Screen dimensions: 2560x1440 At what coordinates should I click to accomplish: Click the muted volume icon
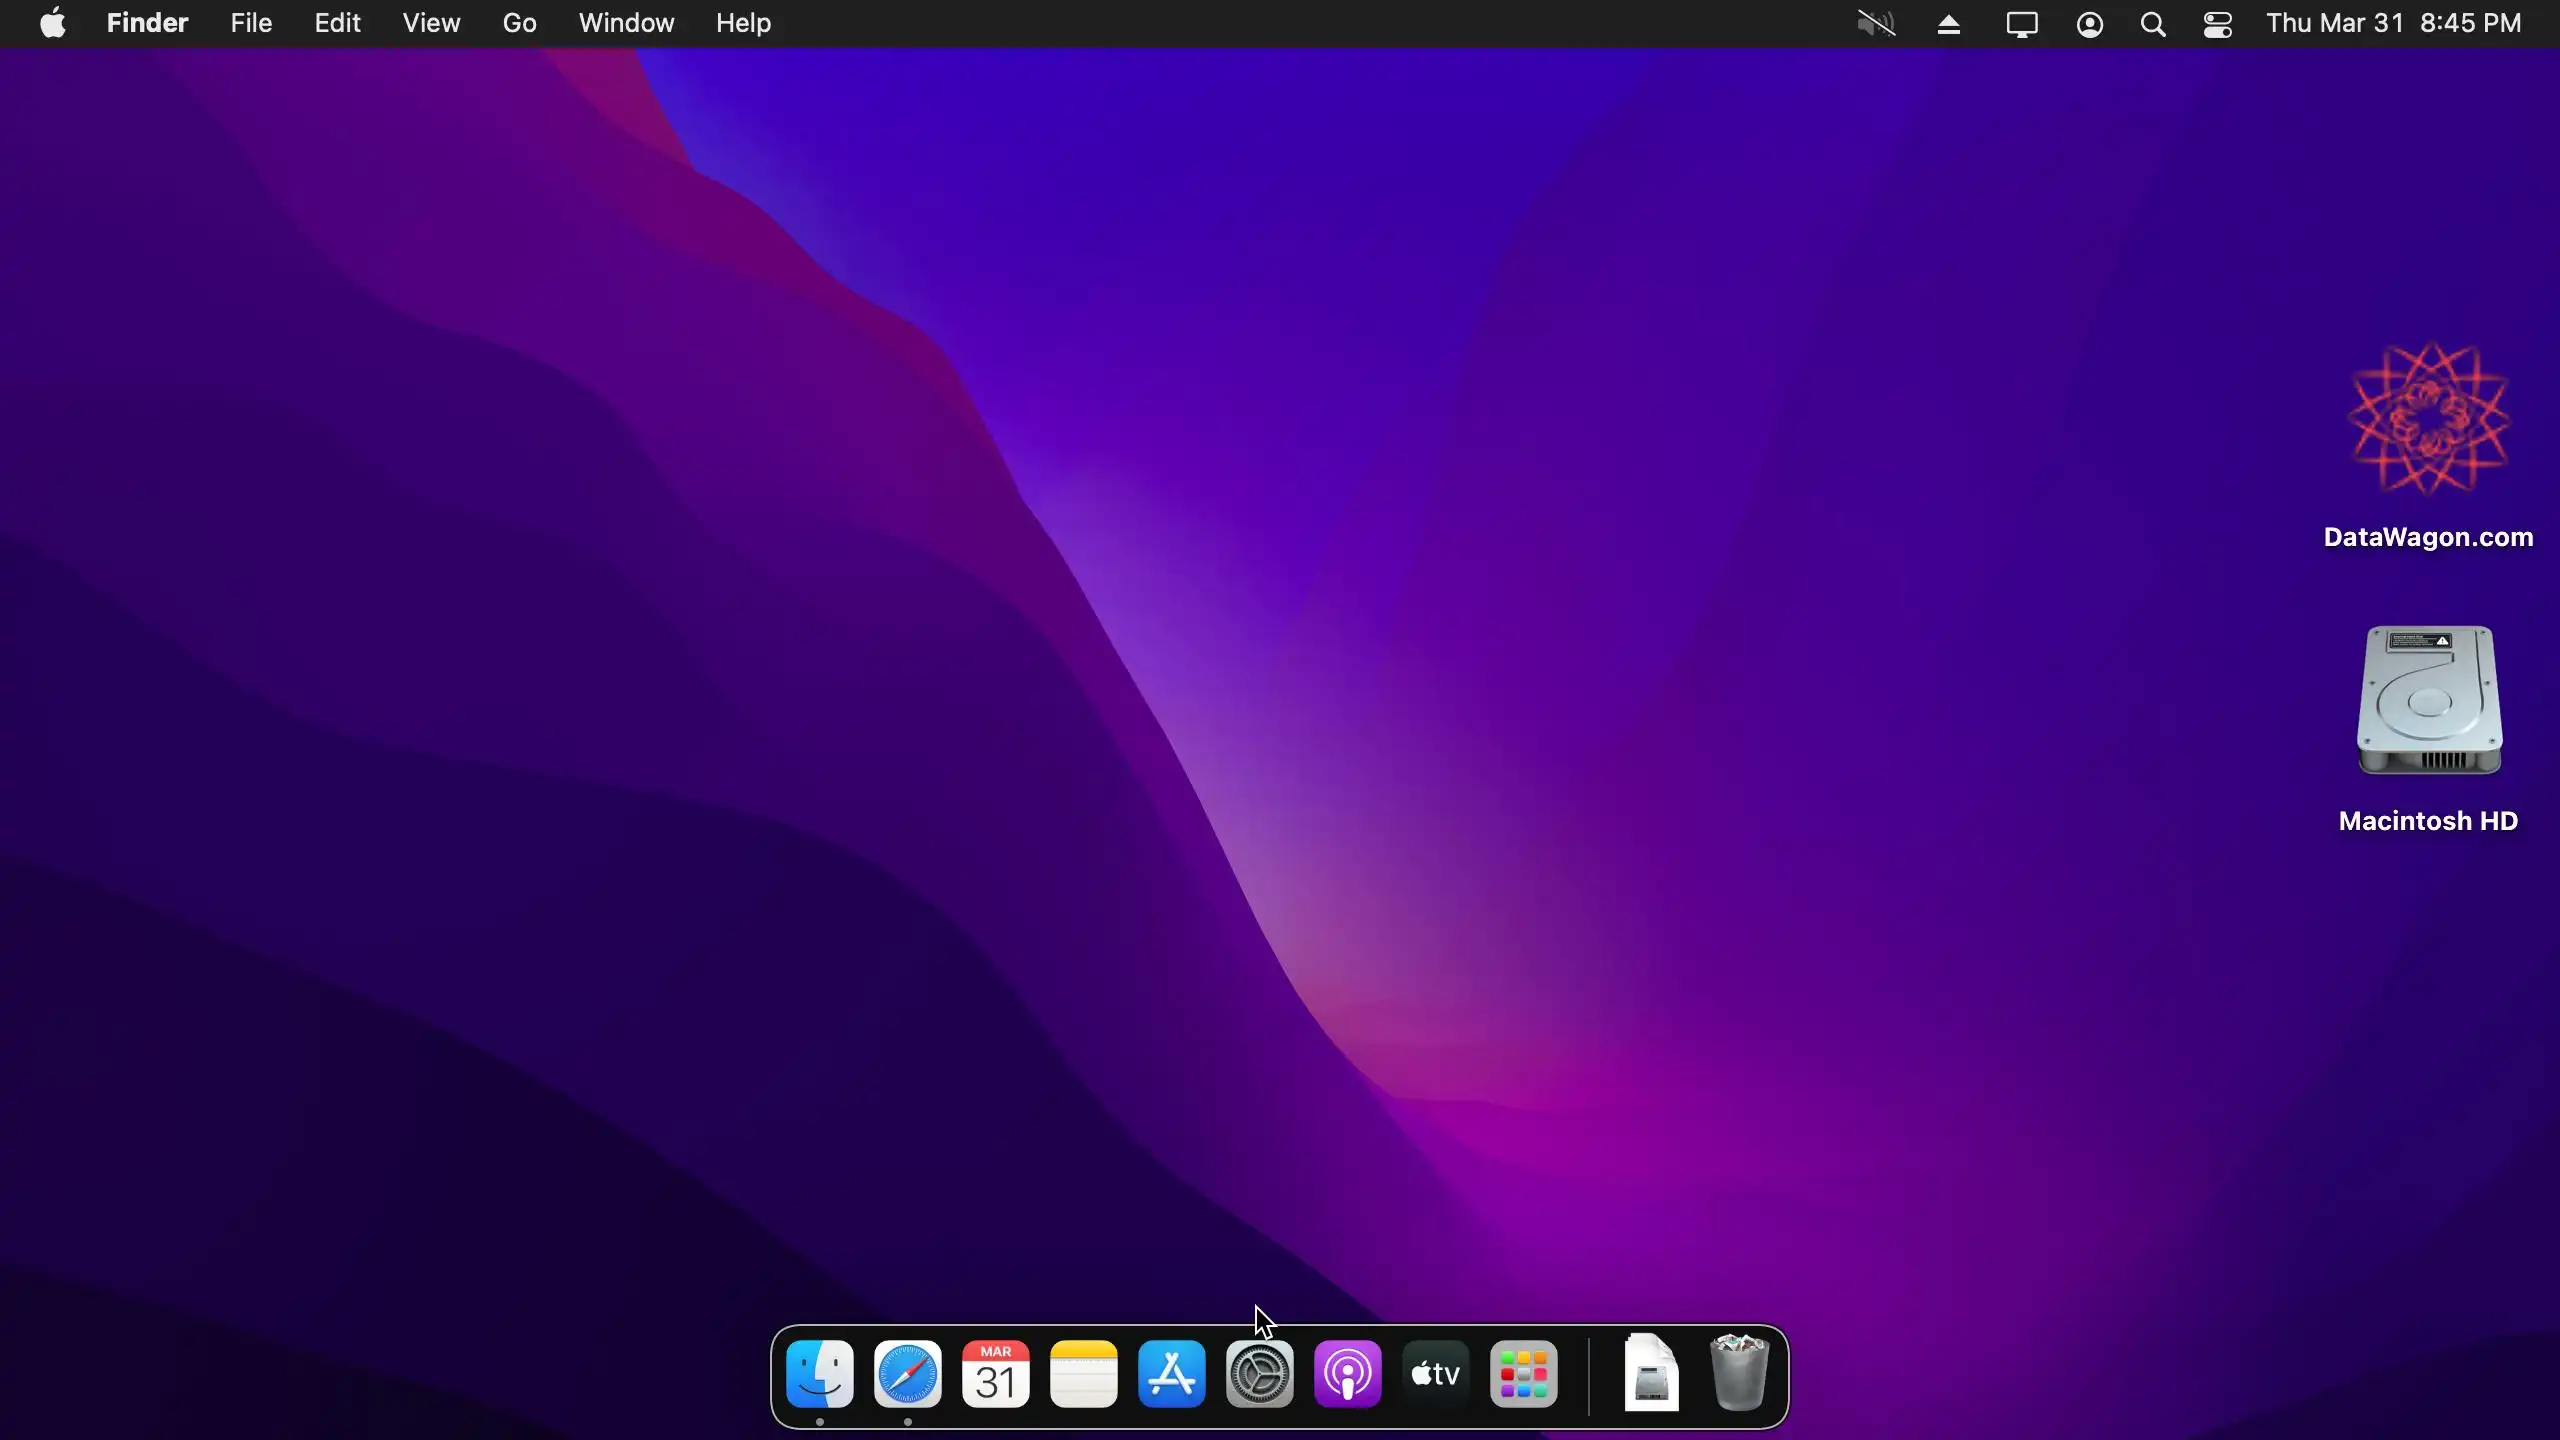coord(1876,24)
